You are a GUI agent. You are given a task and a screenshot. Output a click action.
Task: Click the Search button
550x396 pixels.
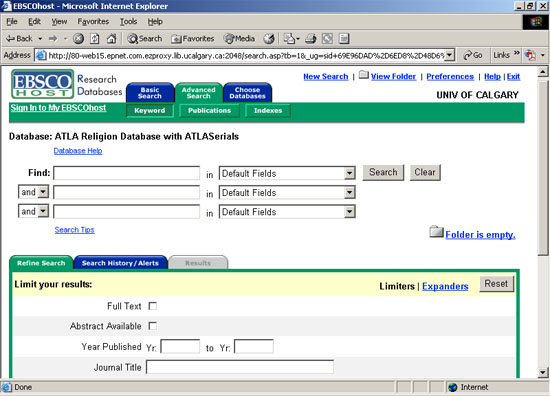click(383, 172)
